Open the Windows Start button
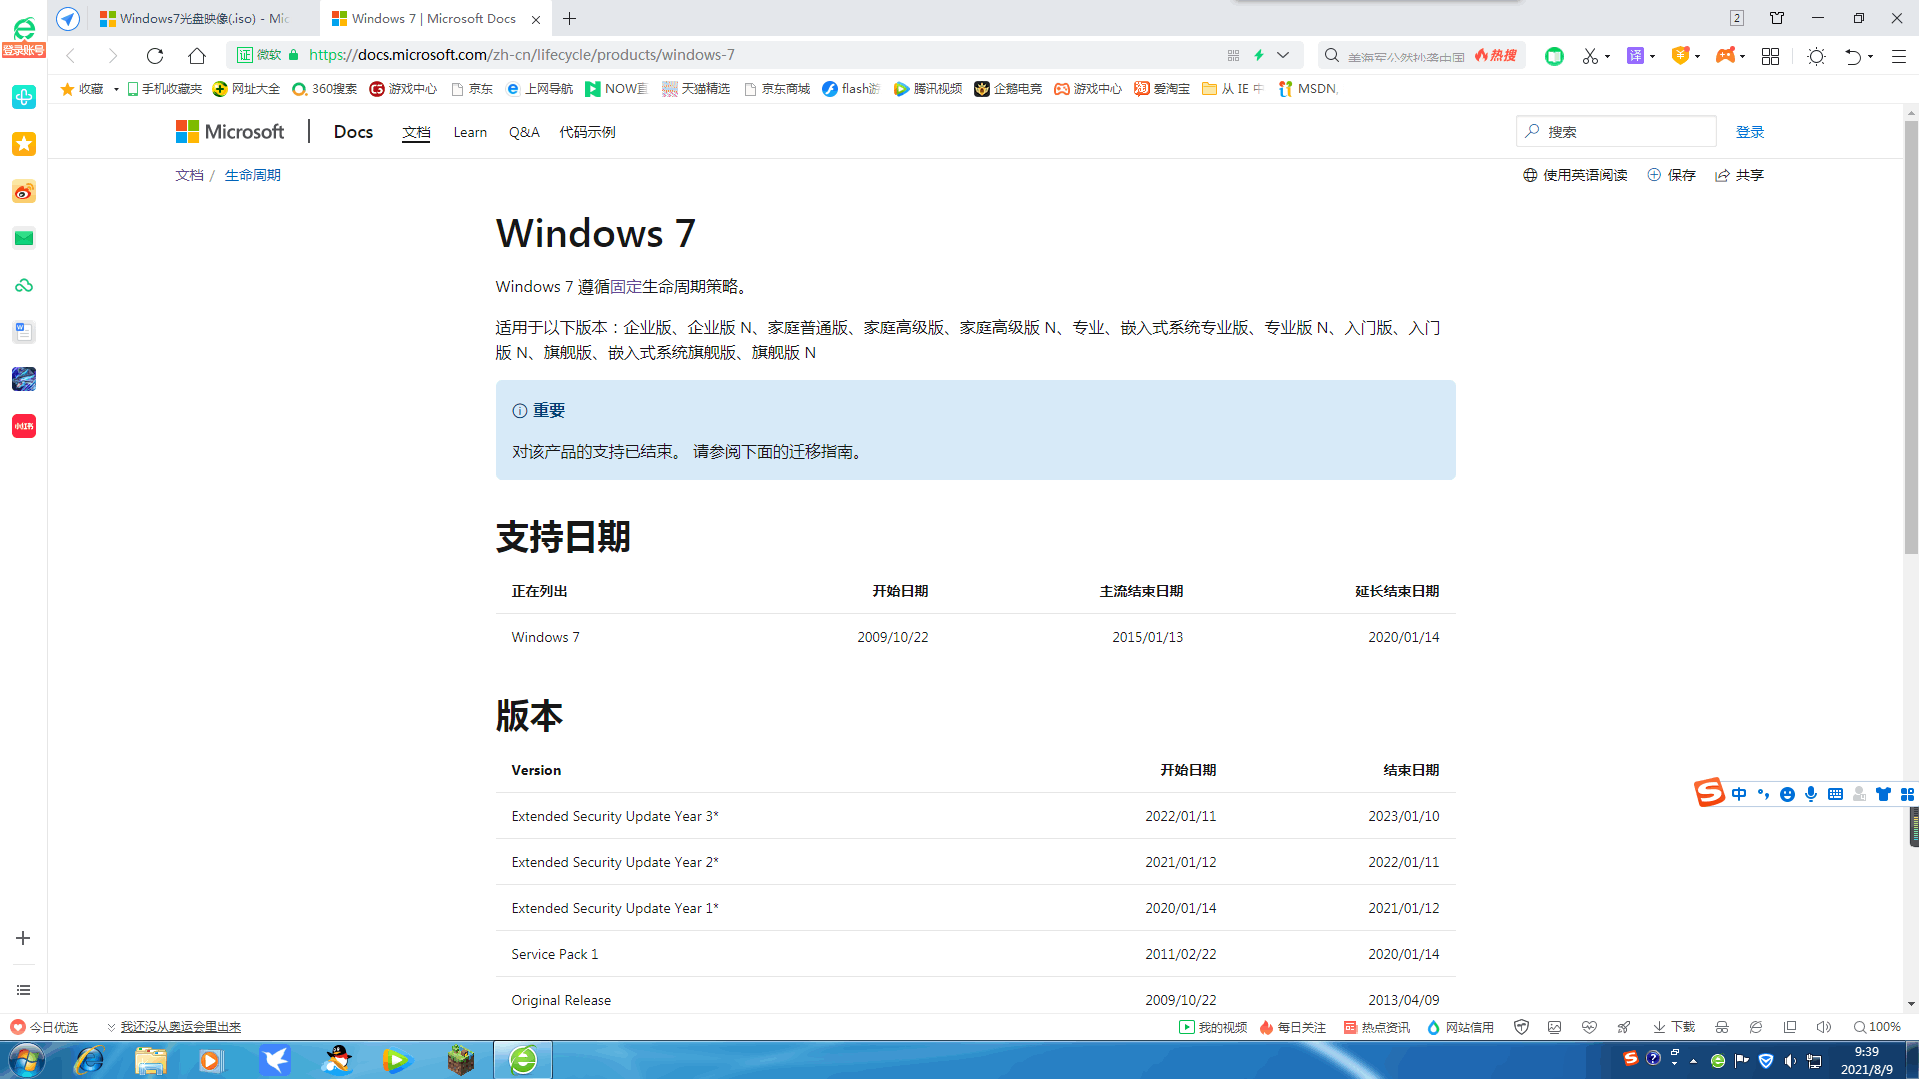This screenshot has height=1079, width=1919. [25, 1060]
